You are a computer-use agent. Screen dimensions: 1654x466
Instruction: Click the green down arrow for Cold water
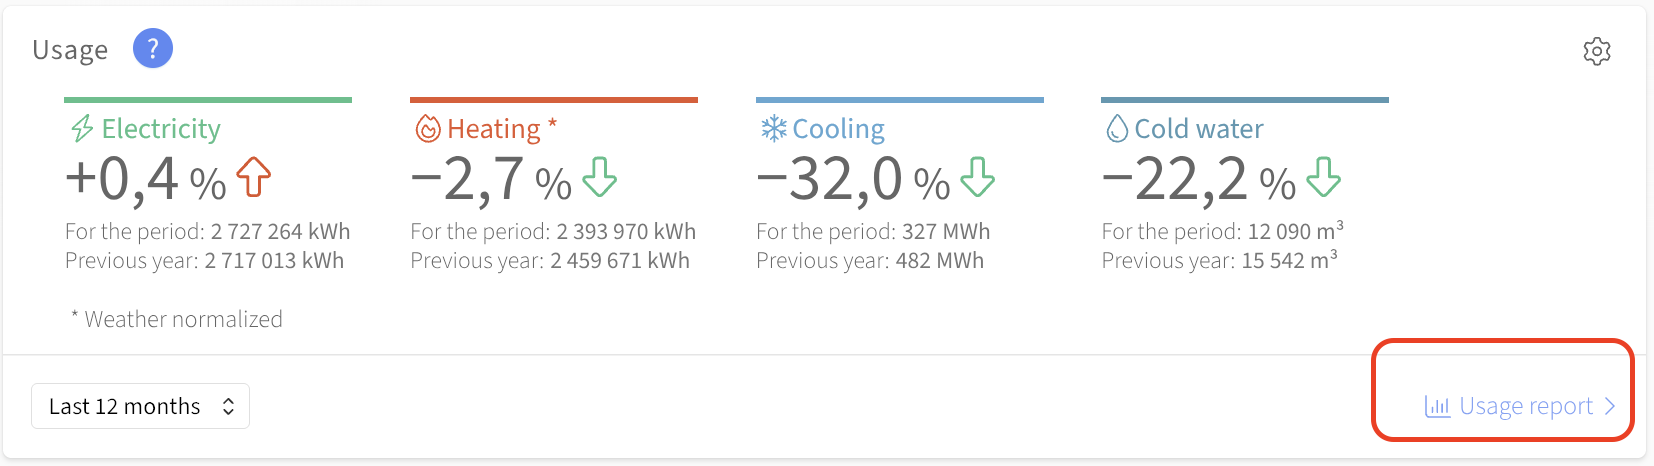coord(1324,177)
